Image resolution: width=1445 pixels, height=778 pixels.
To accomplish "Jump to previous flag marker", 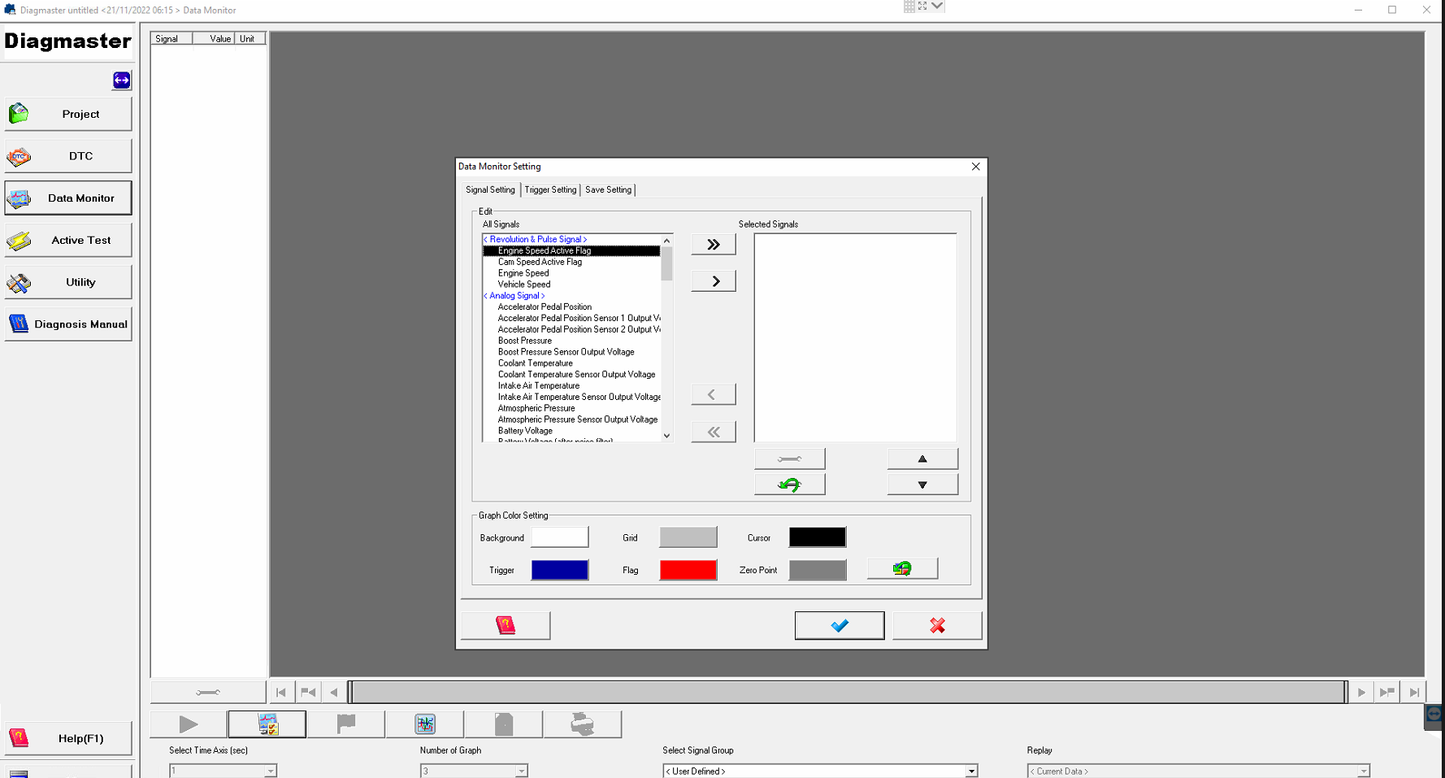I will 308,692.
